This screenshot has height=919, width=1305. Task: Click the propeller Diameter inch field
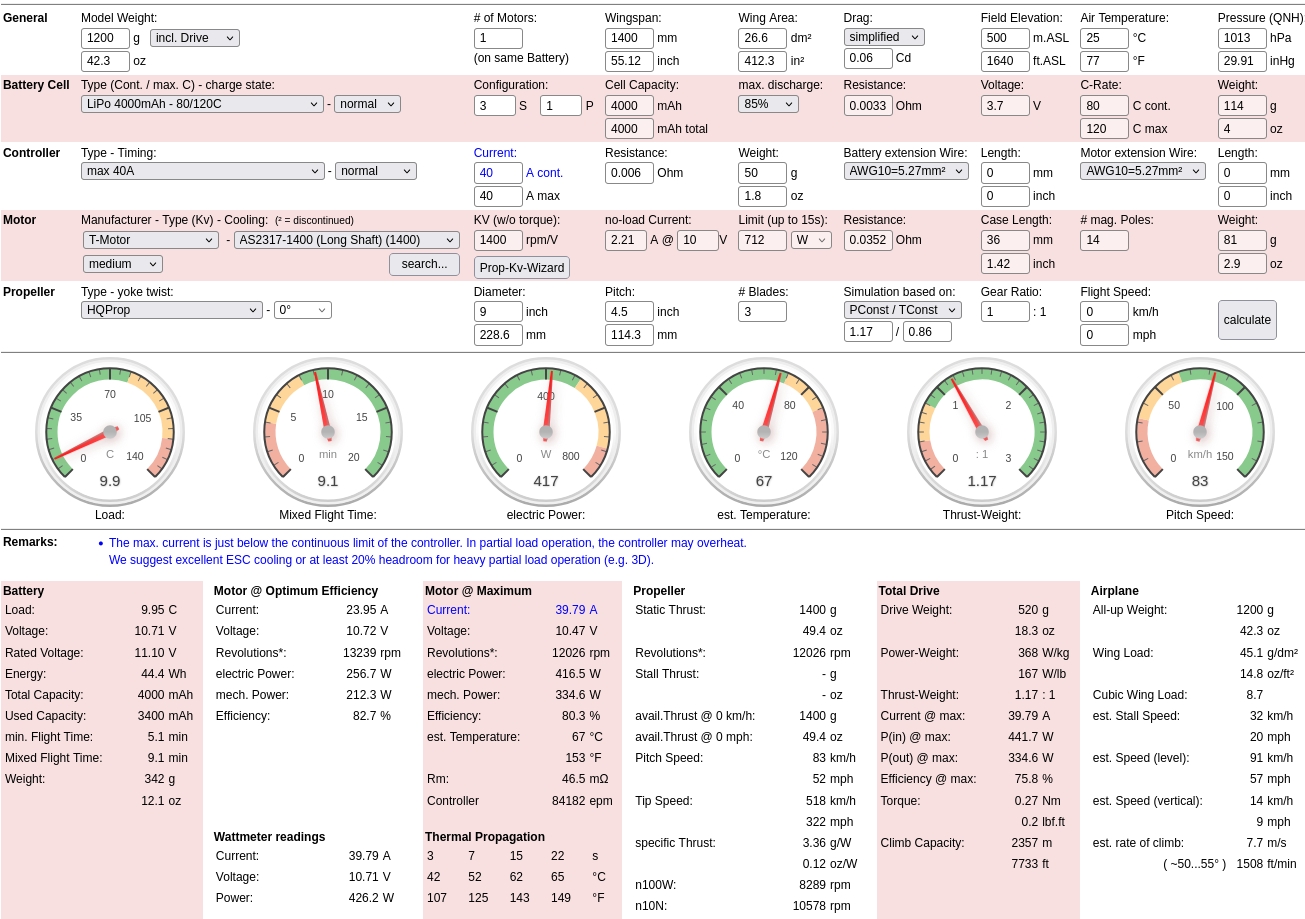point(497,312)
